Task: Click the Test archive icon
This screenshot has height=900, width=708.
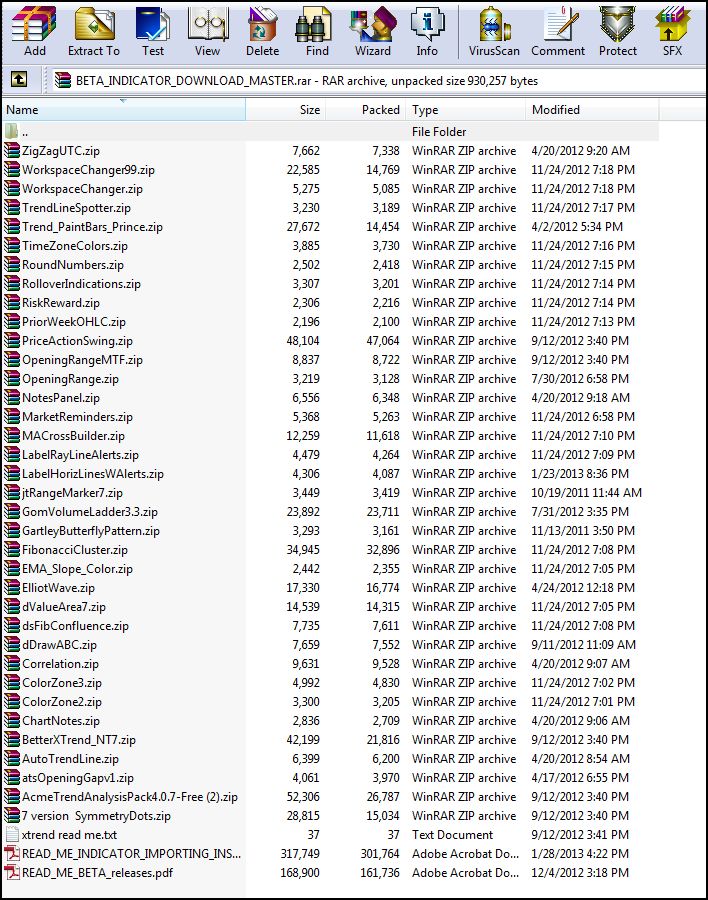Action: coord(153,24)
